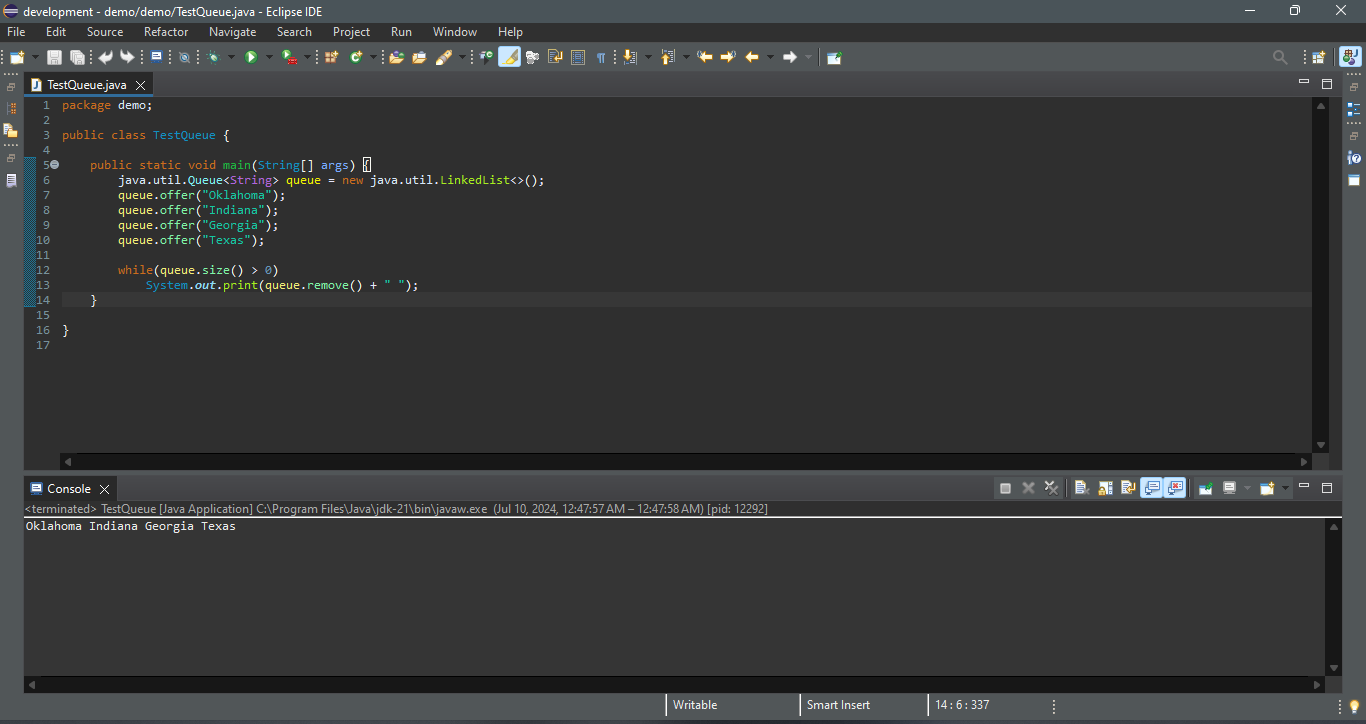Click the editor vertical scrollbar down arrow
Viewport: 1366px width, 724px height.
pos(1320,445)
